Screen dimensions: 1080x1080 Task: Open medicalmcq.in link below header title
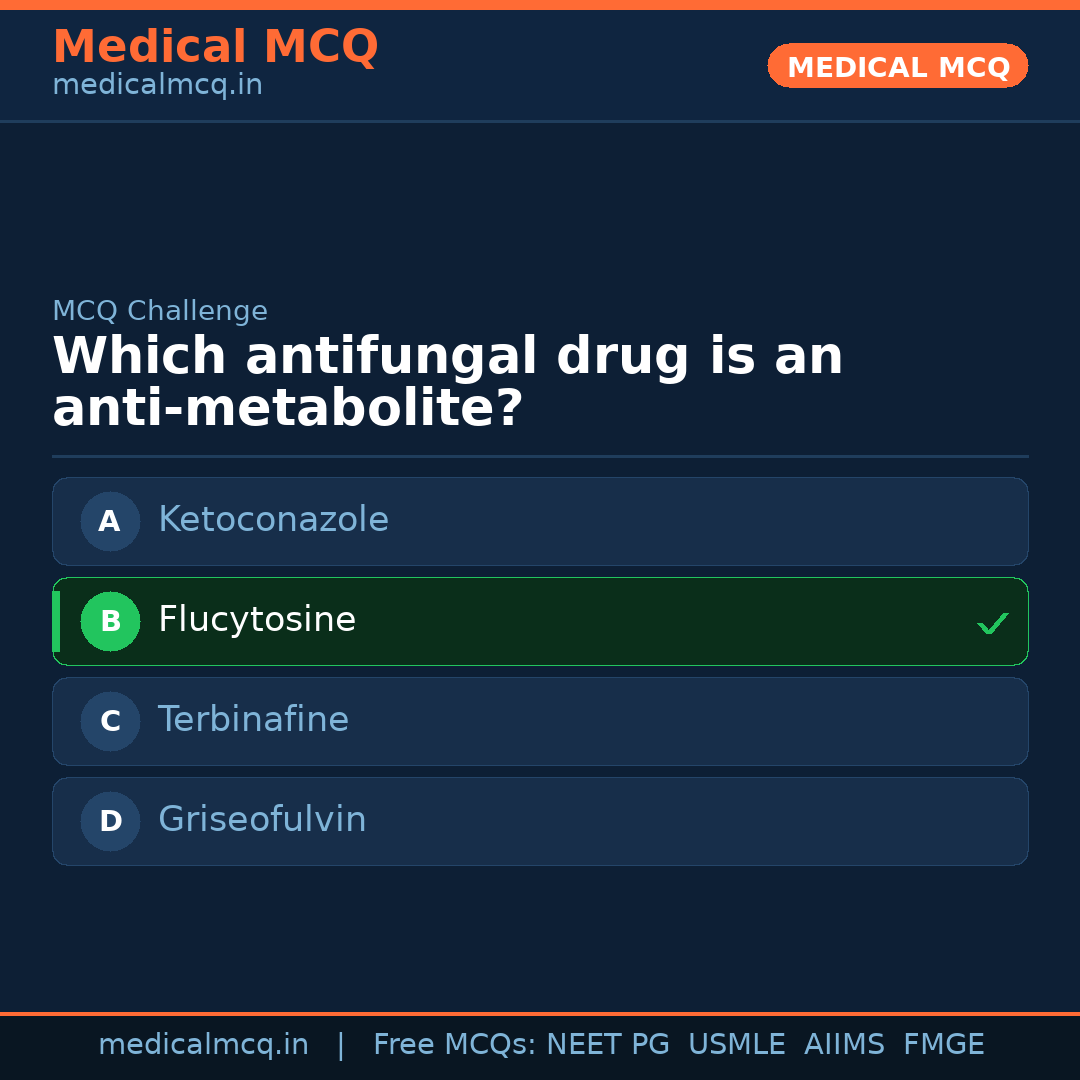click(x=157, y=85)
